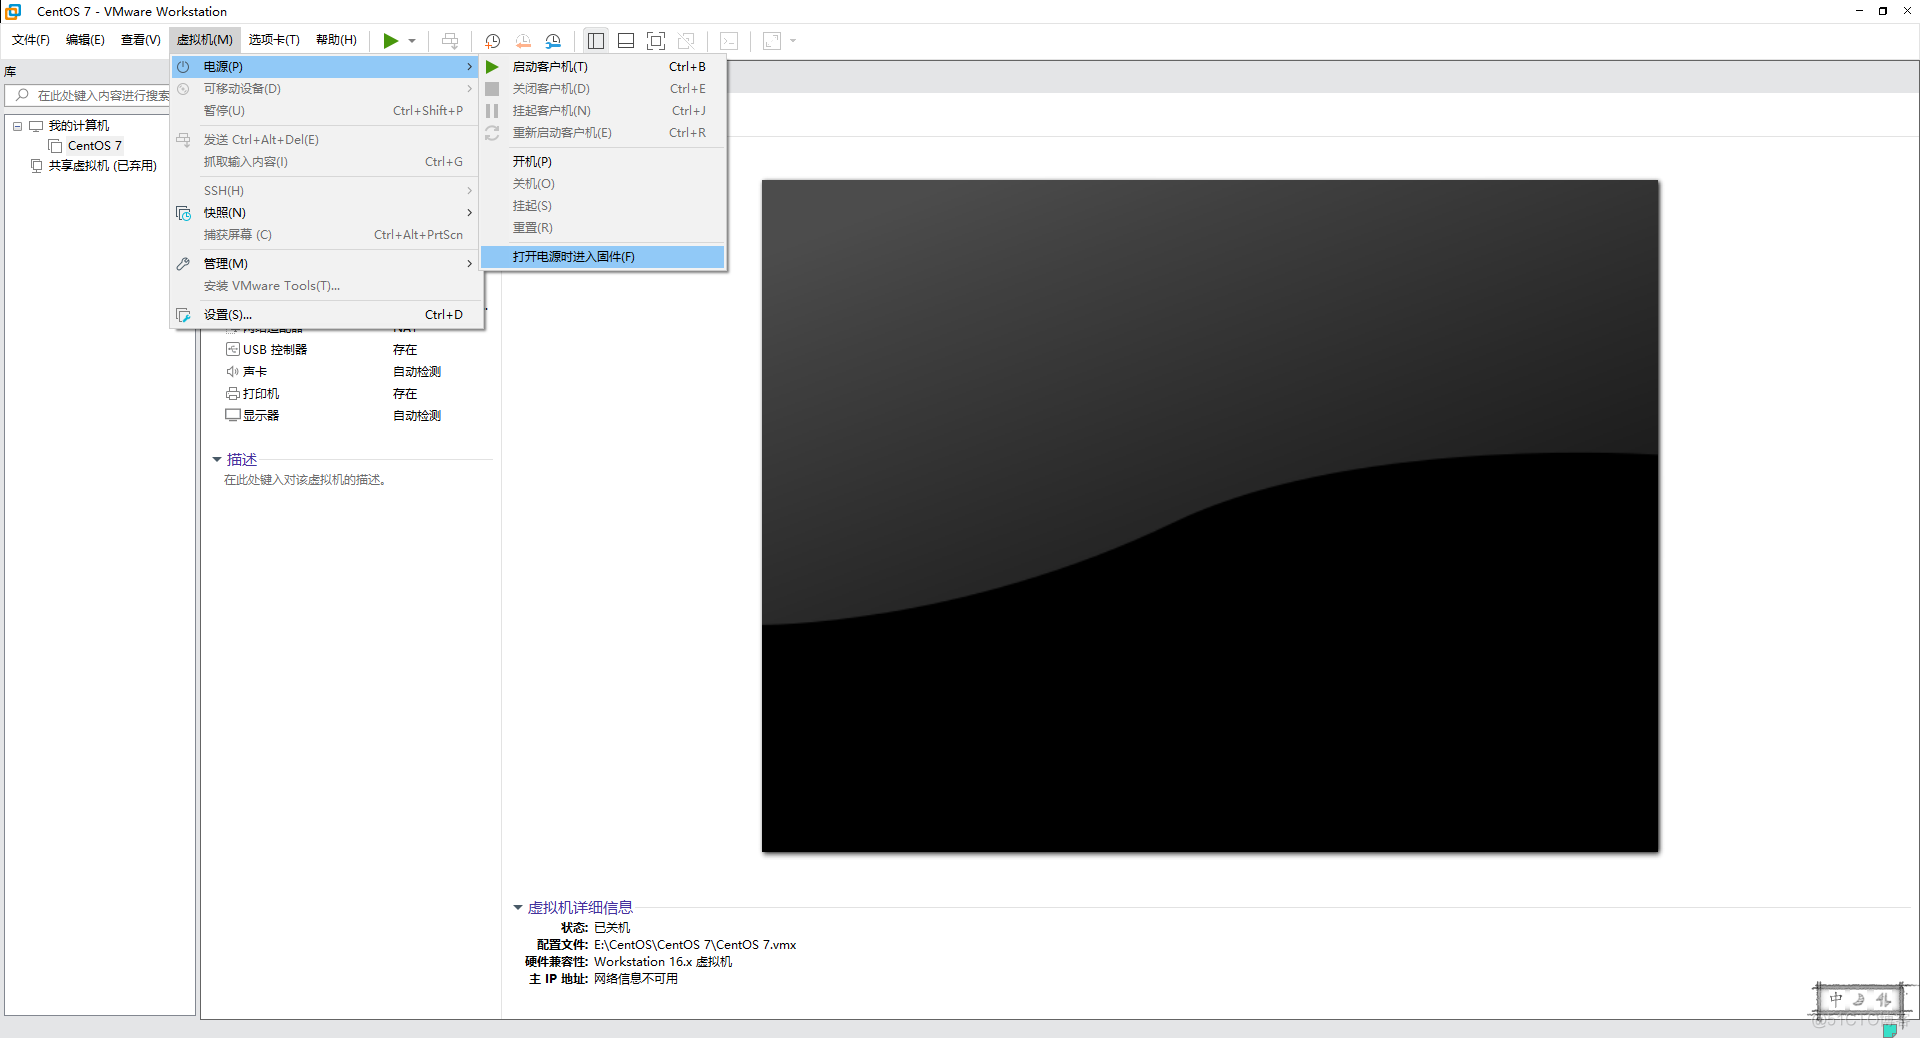
Task: Choose 启动客户机(T) in power submenu
Action: (602, 67)
